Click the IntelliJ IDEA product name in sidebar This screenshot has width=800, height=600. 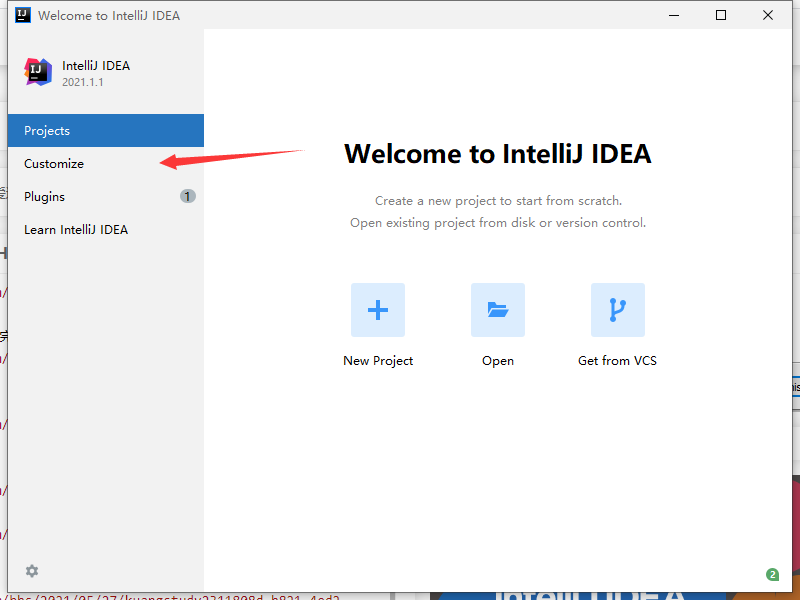coord(96,66)
